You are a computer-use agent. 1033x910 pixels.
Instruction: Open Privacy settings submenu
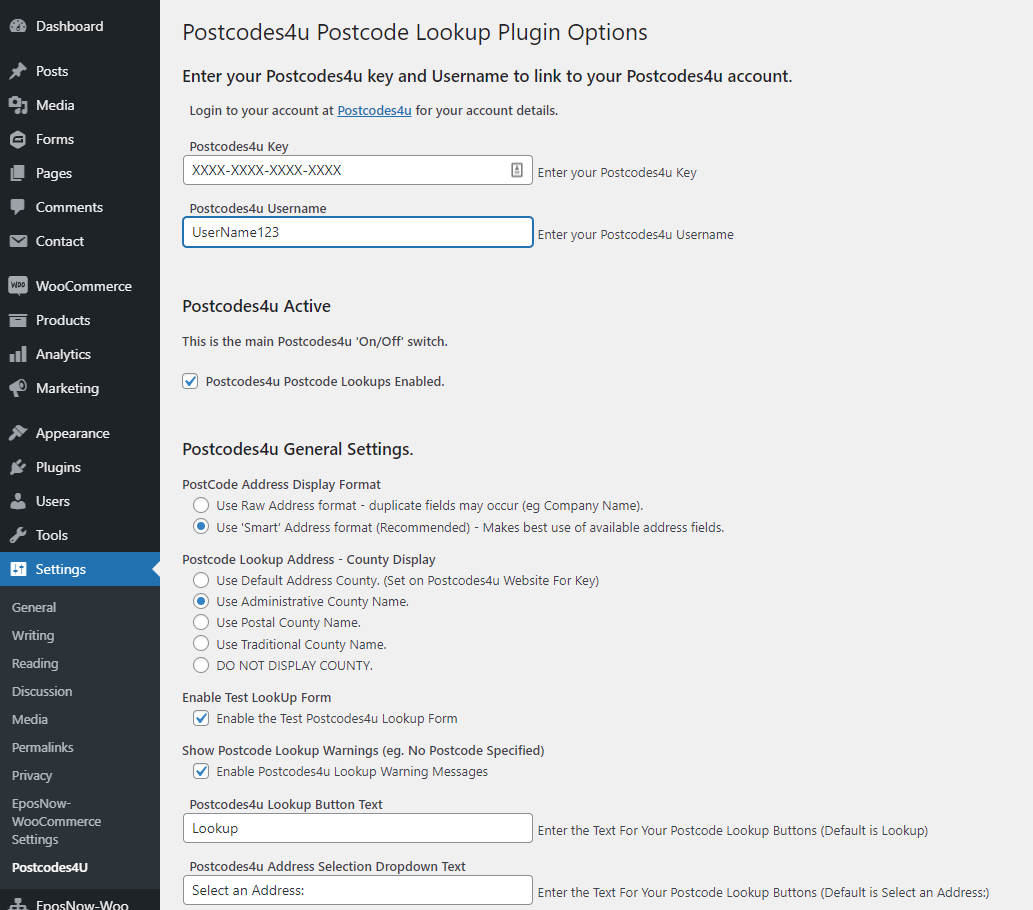[x=32, y=776]
